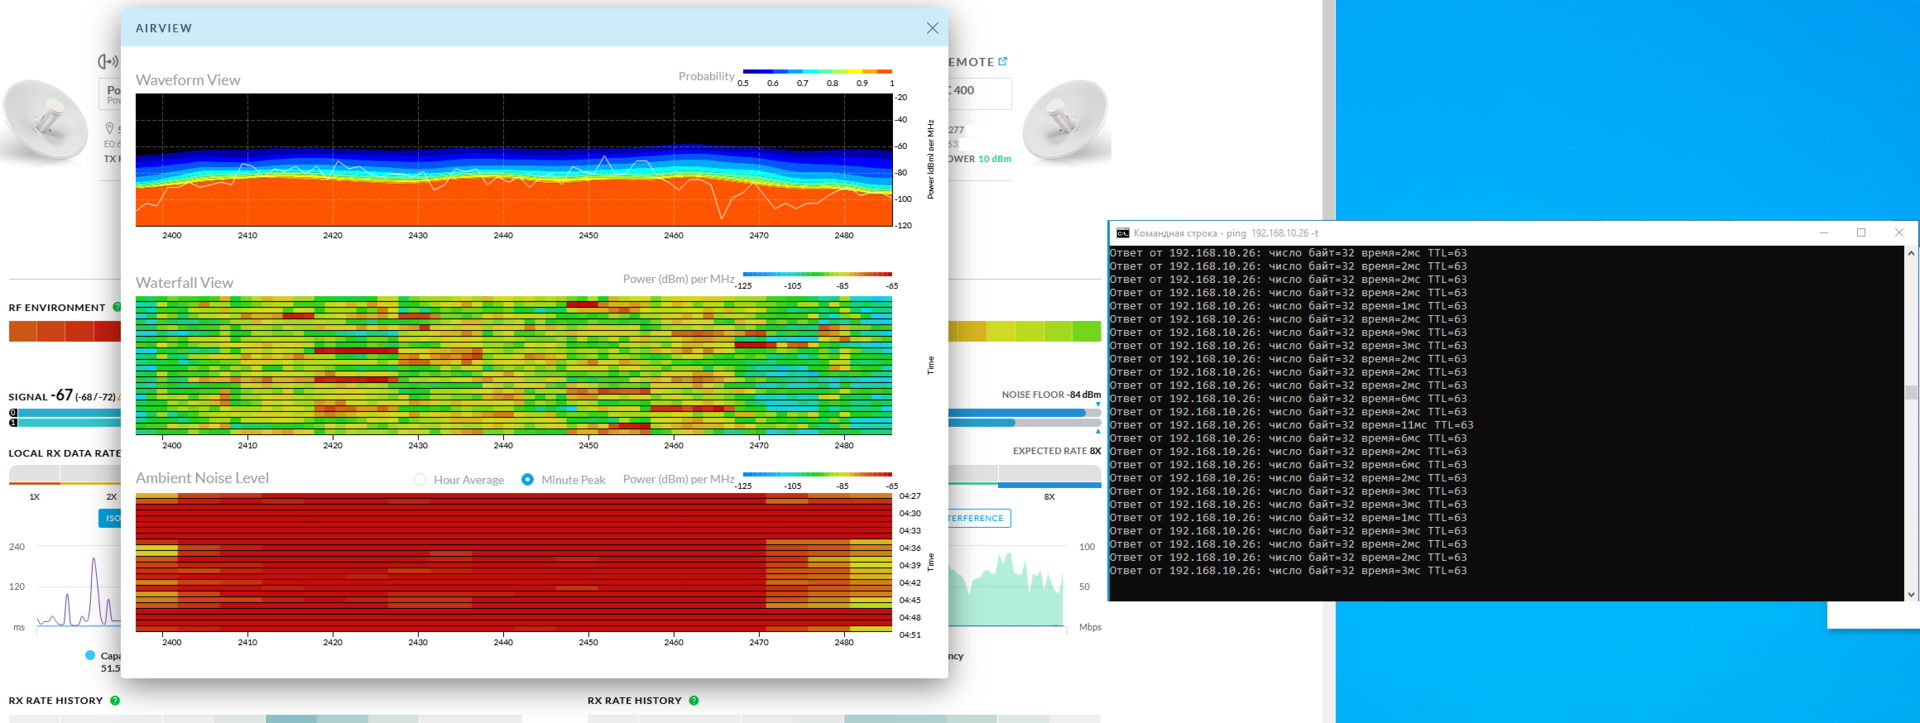Click the Waveform View spectrum chart
Screen dimensions: 1920x723
coord(513,160)
